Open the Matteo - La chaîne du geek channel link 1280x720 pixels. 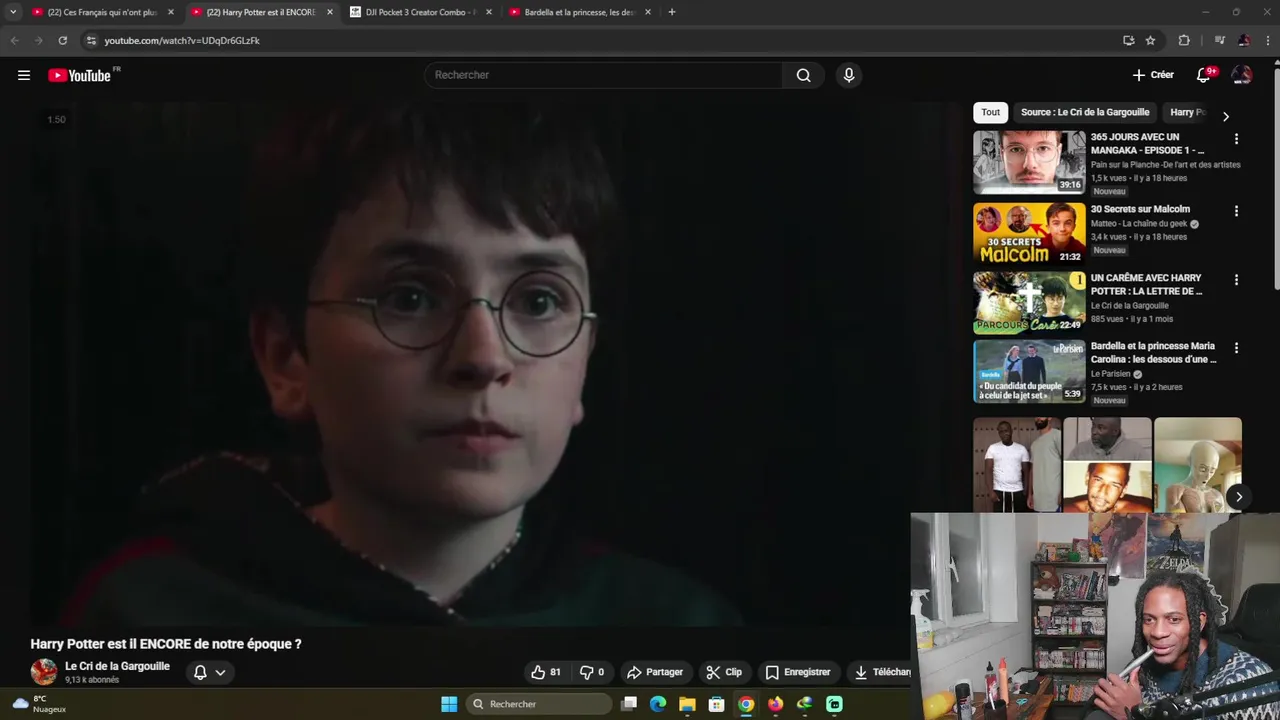[x=1139, y=224]
